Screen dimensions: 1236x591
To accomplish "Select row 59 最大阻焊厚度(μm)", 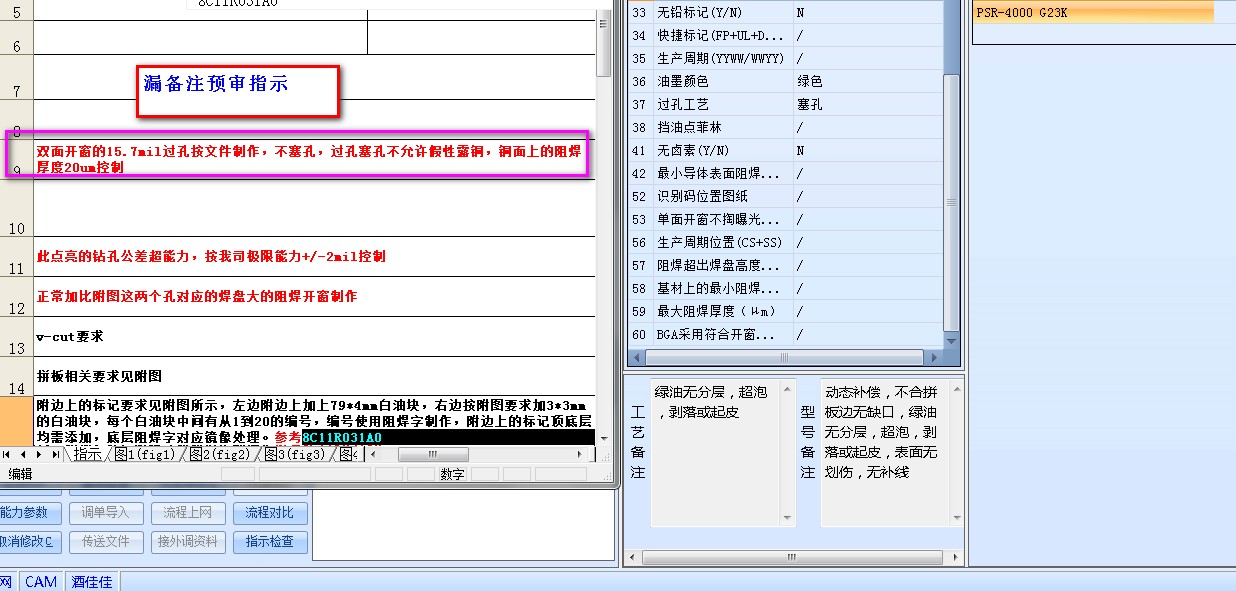I will point(786,311).
